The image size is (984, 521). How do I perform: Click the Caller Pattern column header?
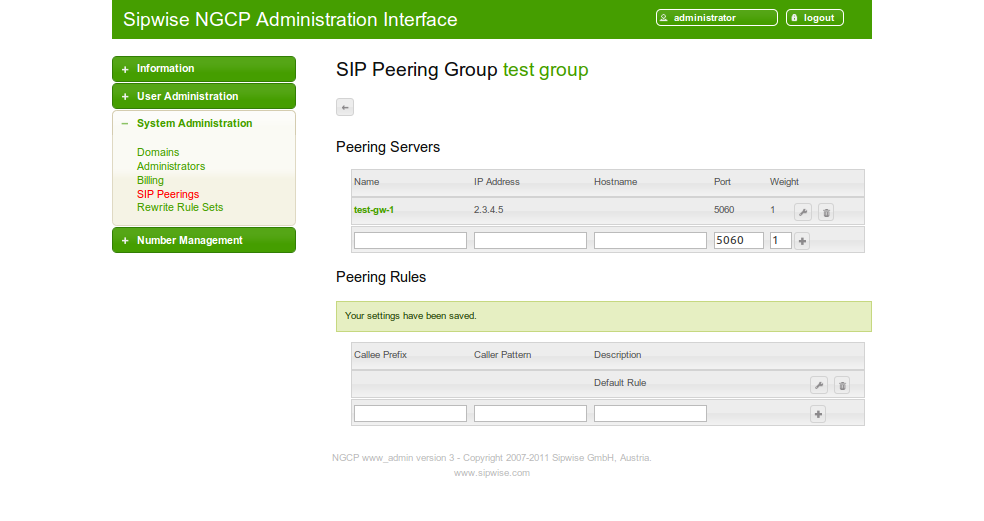pos(503,355)
